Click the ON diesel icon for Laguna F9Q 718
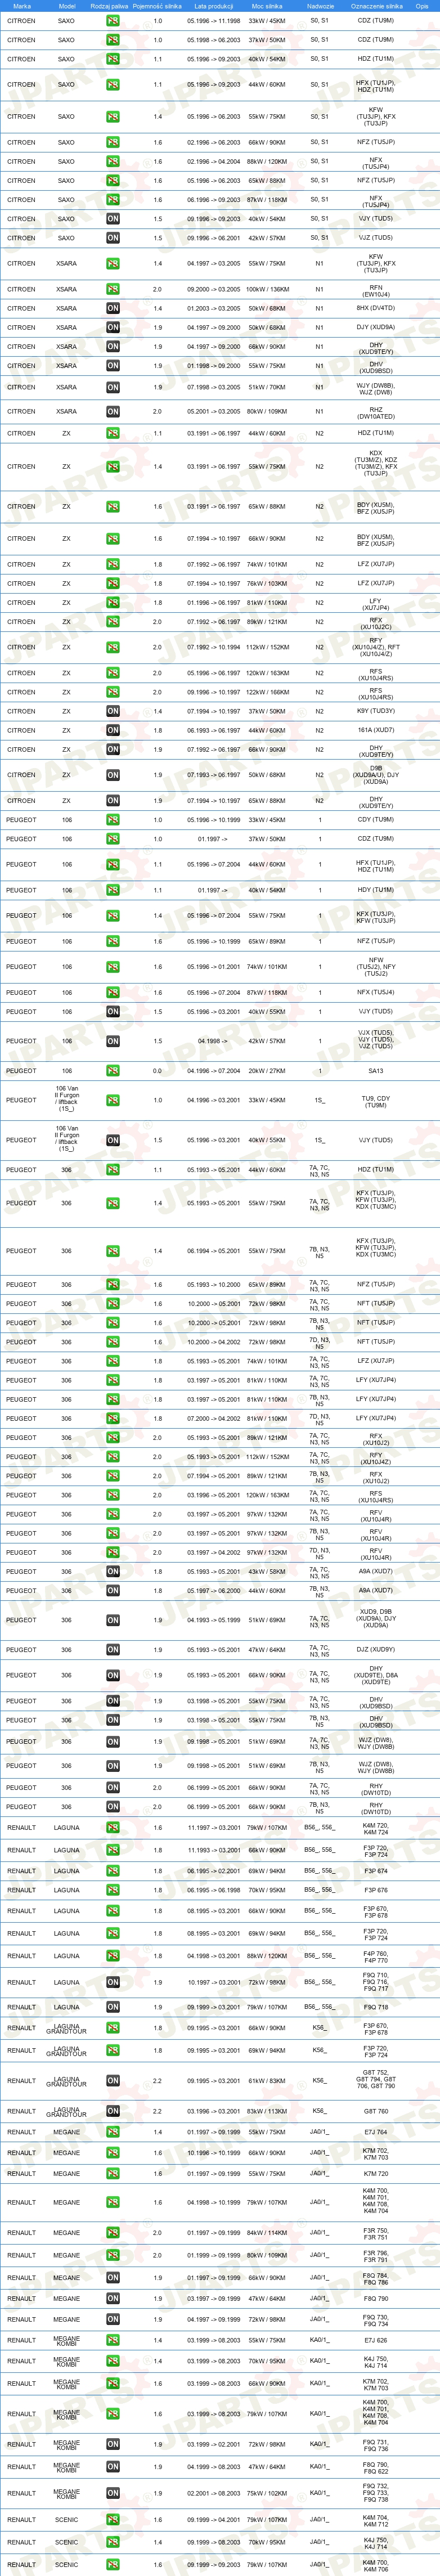Screen dimensions: 440x2576 click(113, 2007)
